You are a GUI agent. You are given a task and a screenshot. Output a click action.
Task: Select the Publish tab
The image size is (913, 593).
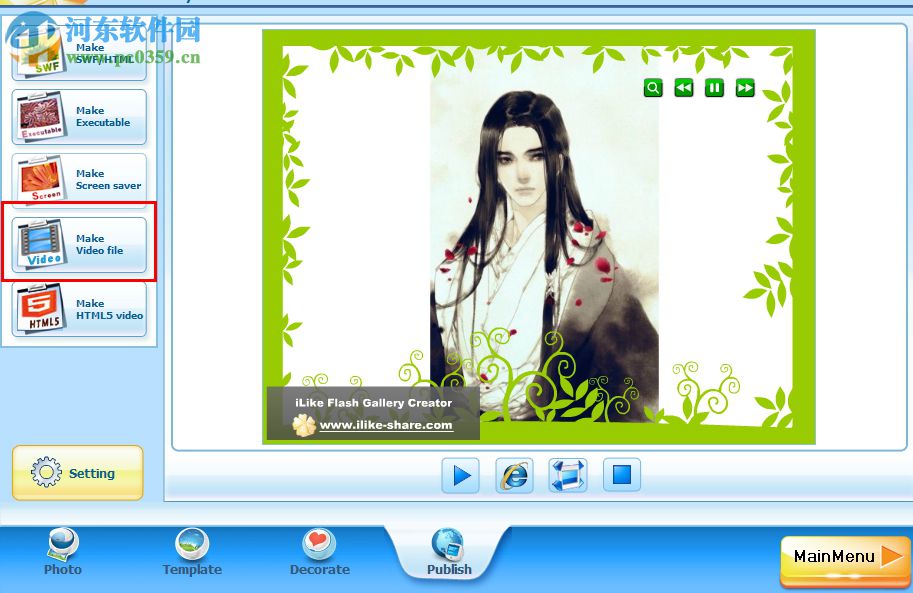449,552
